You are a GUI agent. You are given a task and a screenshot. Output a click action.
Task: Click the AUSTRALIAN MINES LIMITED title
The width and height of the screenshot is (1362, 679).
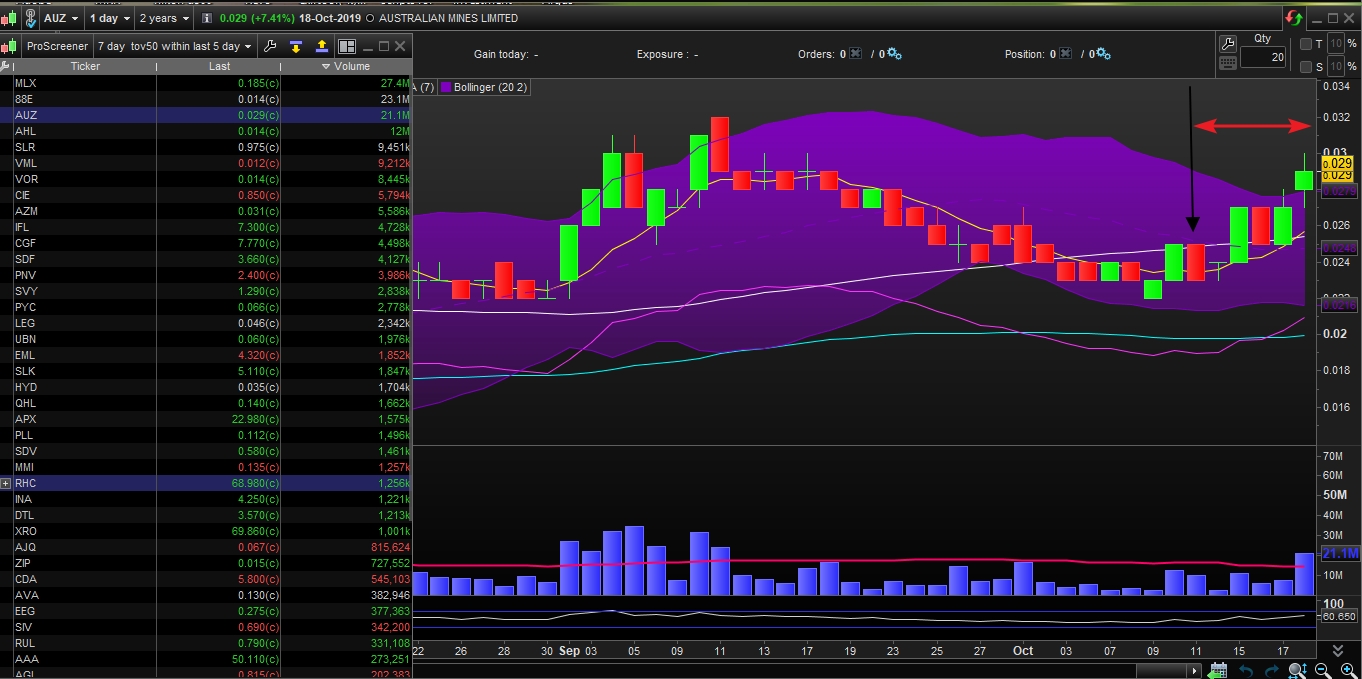[x=449, y=18]
